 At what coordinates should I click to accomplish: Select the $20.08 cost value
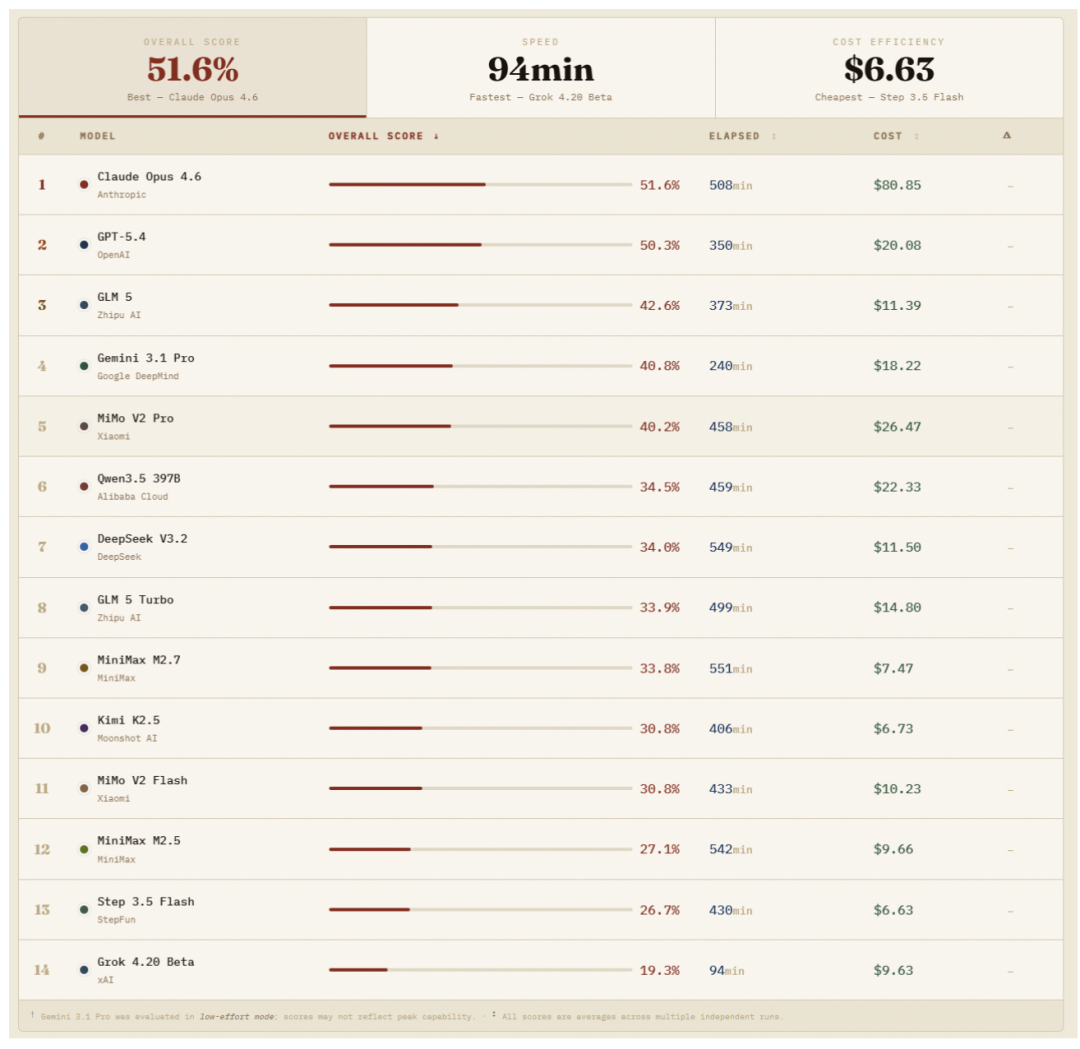(x=897, y=245)
